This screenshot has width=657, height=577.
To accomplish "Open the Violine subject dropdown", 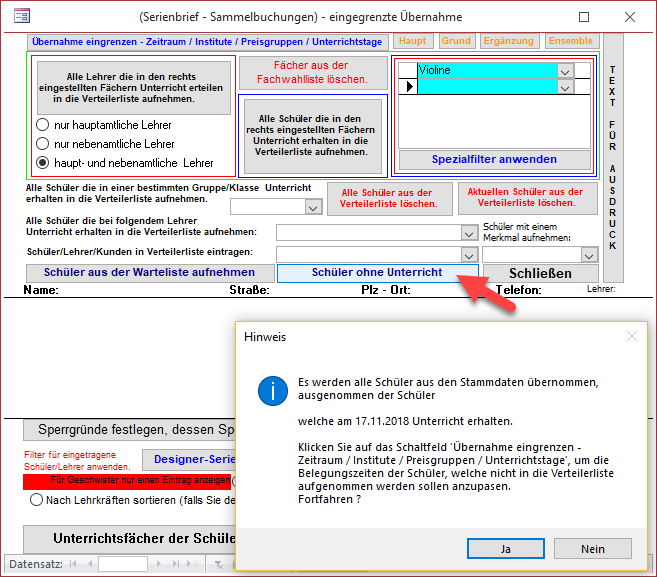I will pos(565,71).
